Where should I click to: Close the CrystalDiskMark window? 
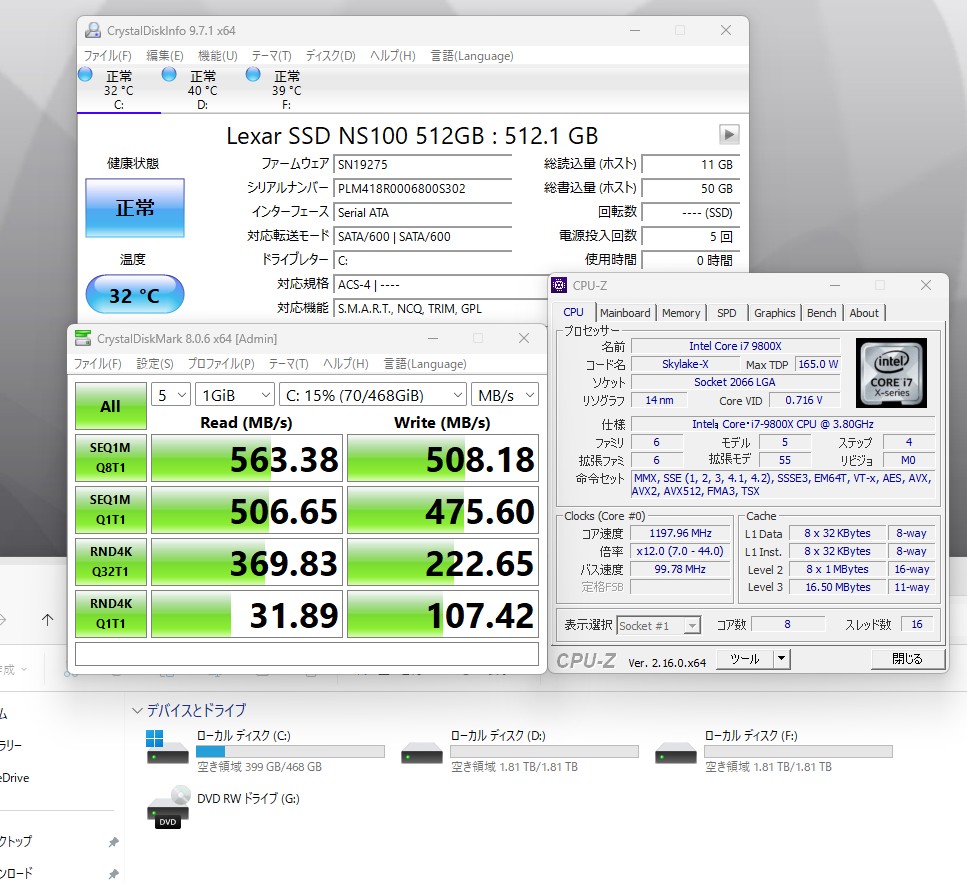tap(524, 338)
